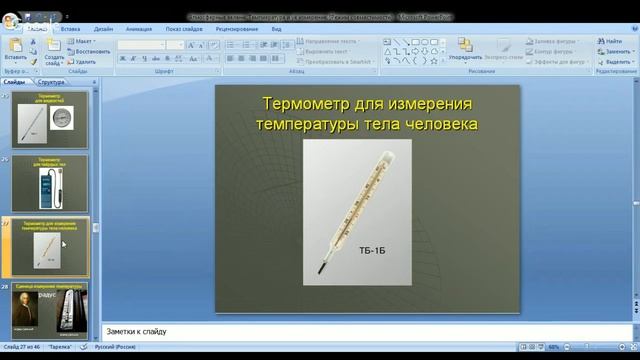Viewport: 640px width, 360px height.
Task: Increase list indent level
Action: coord(274,45)
